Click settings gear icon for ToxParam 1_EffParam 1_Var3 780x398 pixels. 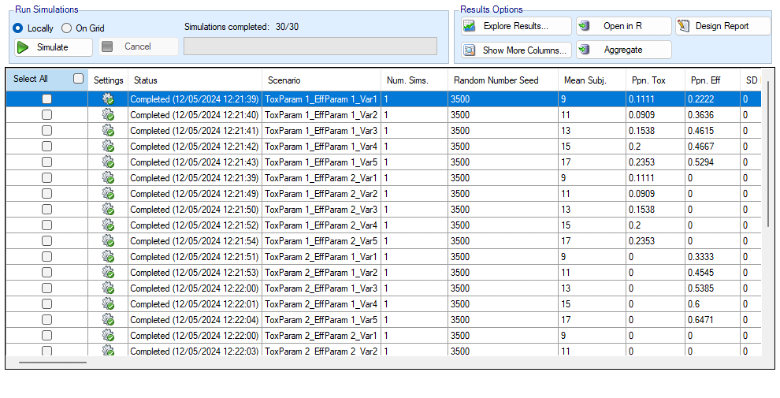pos(108,131)
